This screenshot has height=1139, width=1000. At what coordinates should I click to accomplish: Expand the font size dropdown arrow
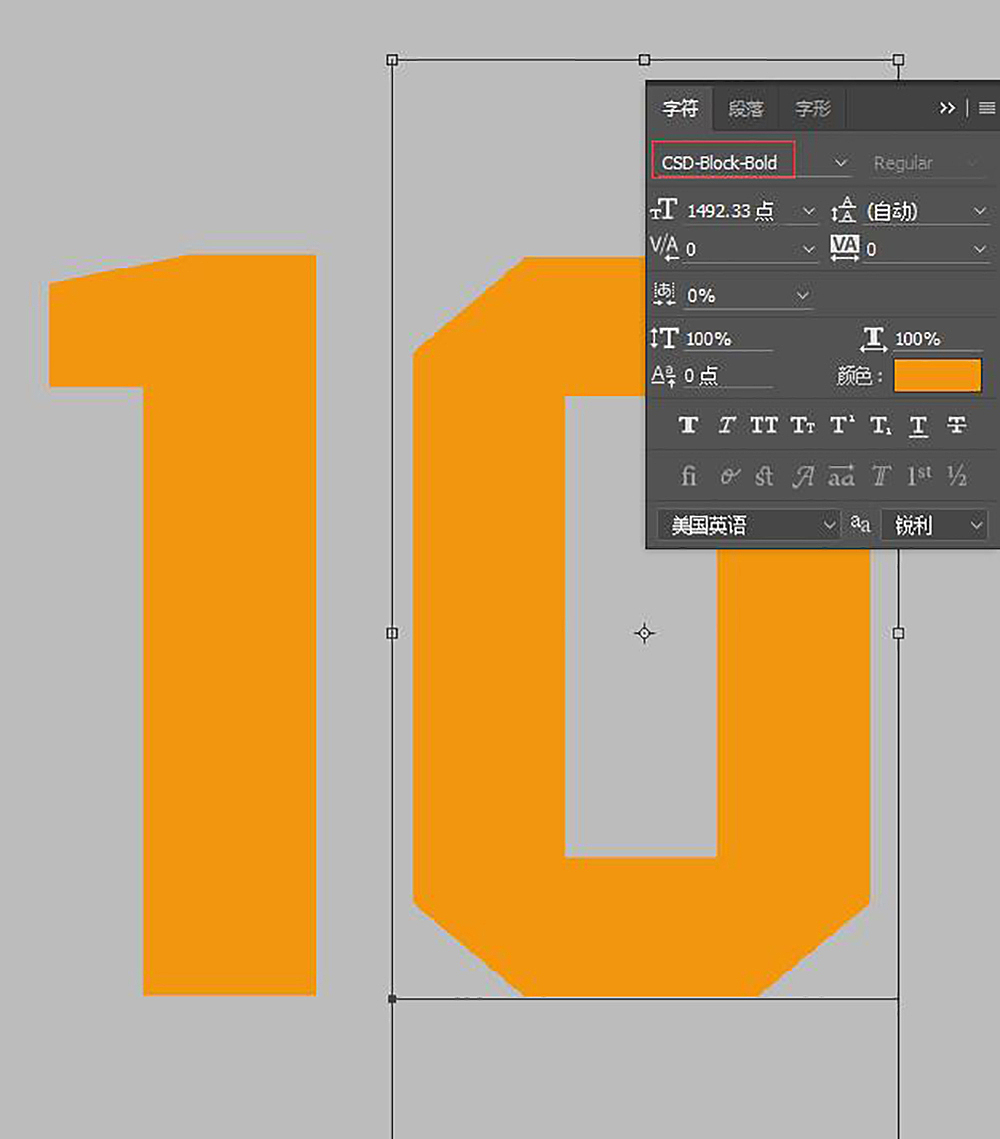[x=808, y=211]
